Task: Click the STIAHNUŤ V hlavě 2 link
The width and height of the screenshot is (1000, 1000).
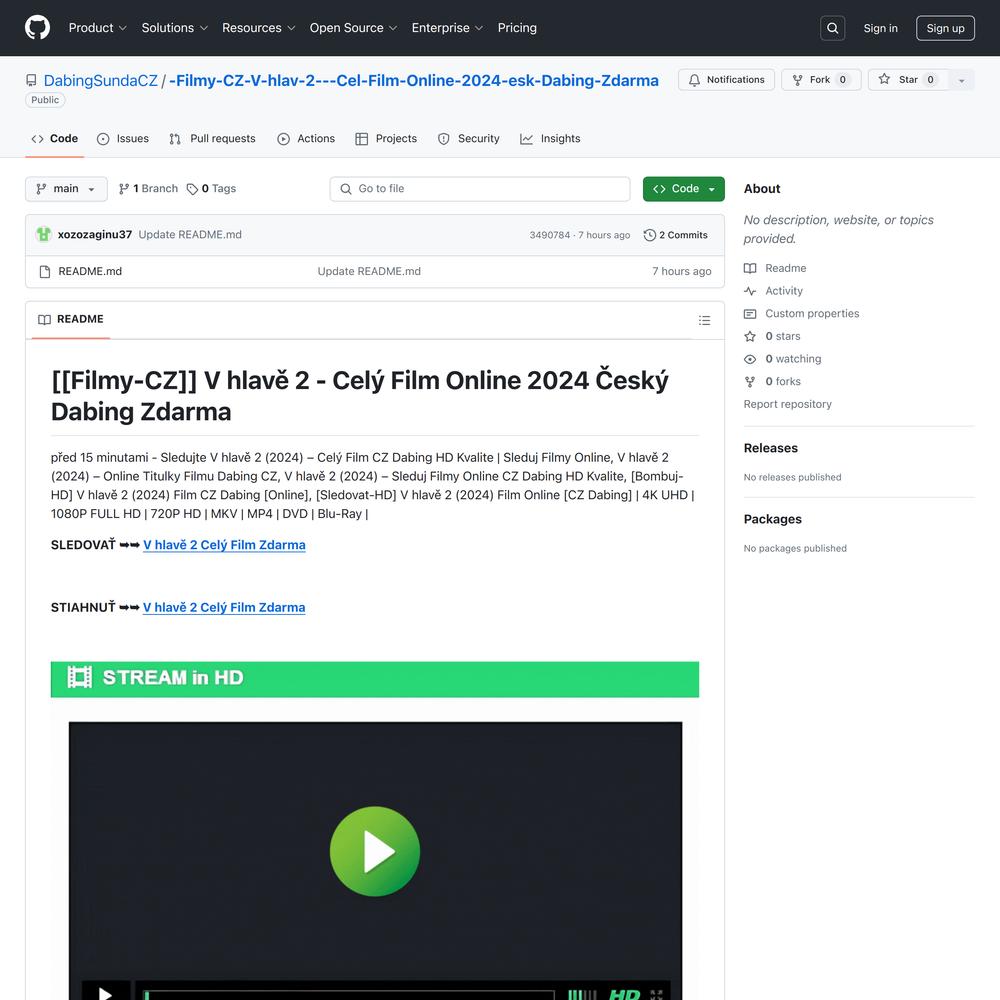Action: pyautogui.click(x=224, y=608)
